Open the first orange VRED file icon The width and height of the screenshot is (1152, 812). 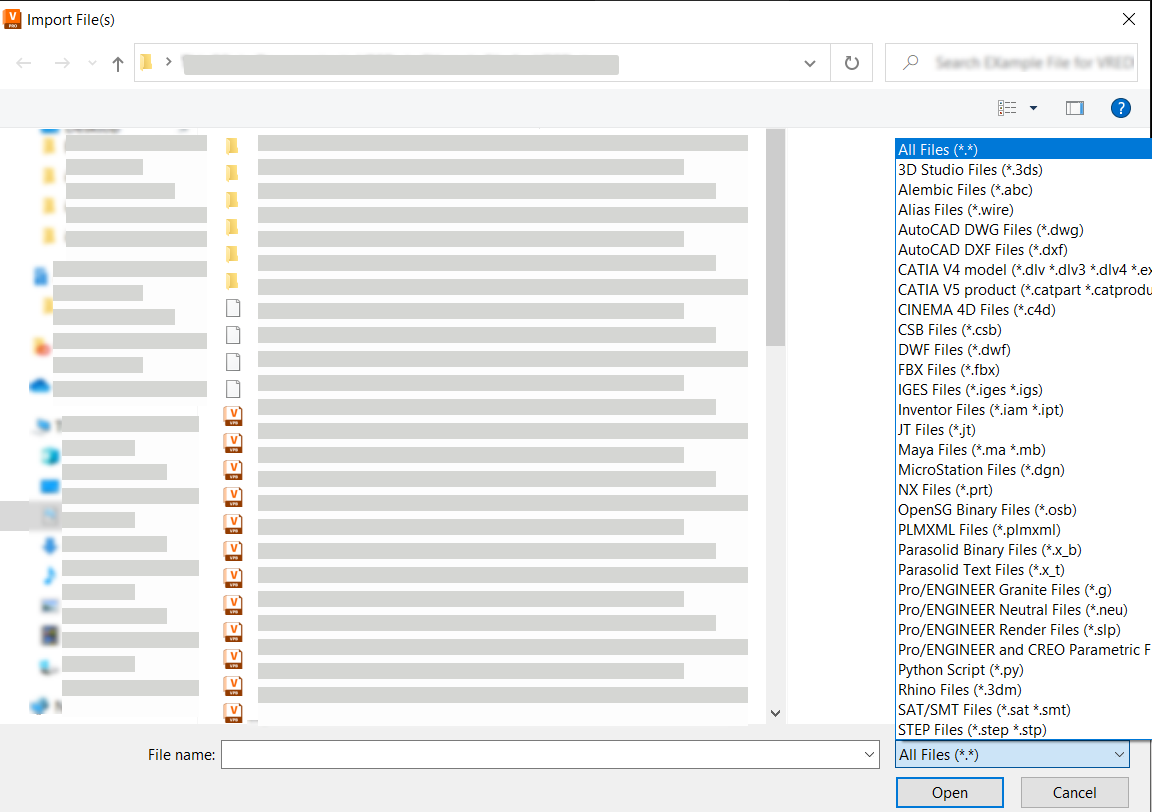[x=233, y=414]
